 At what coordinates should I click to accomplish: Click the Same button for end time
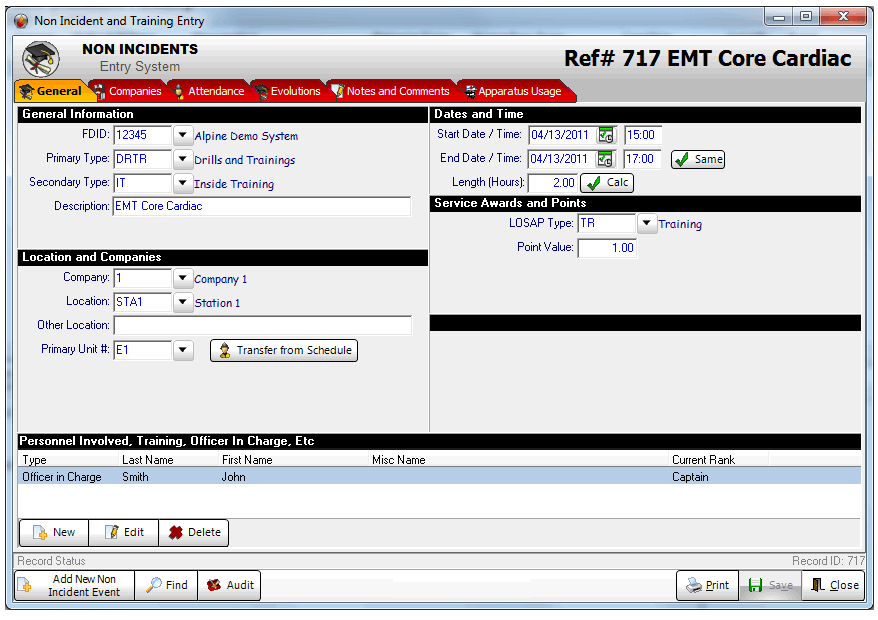click(x=697, y=159)
